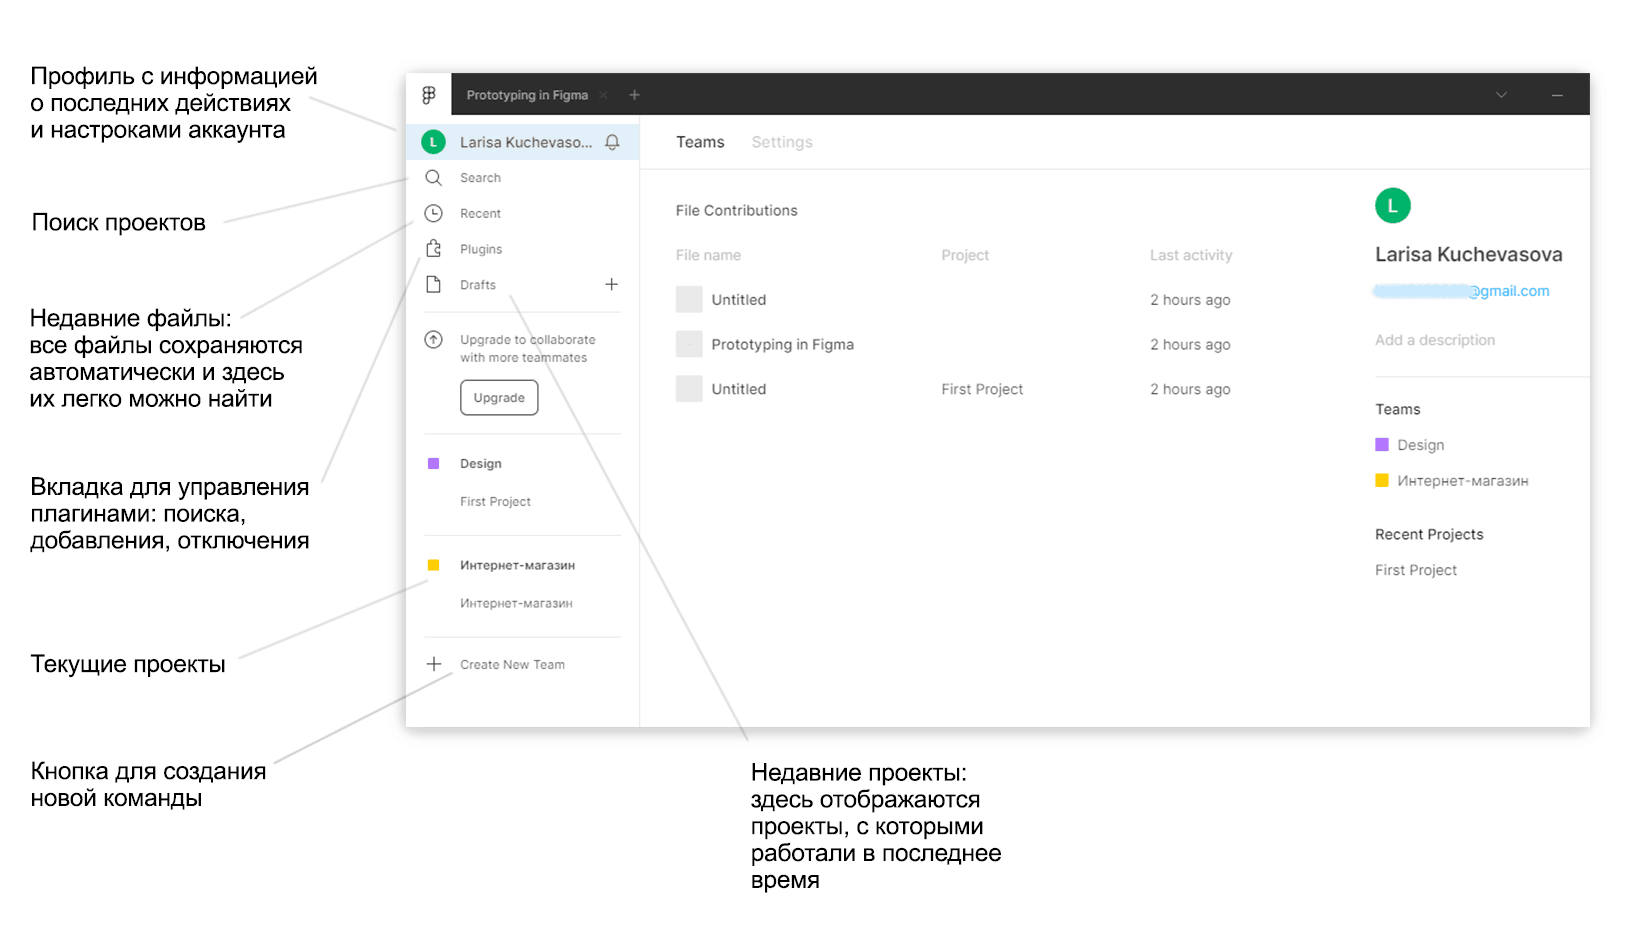1640x928 pixels.
Task: Click the File Contributions heading
Action: (736, 210)
